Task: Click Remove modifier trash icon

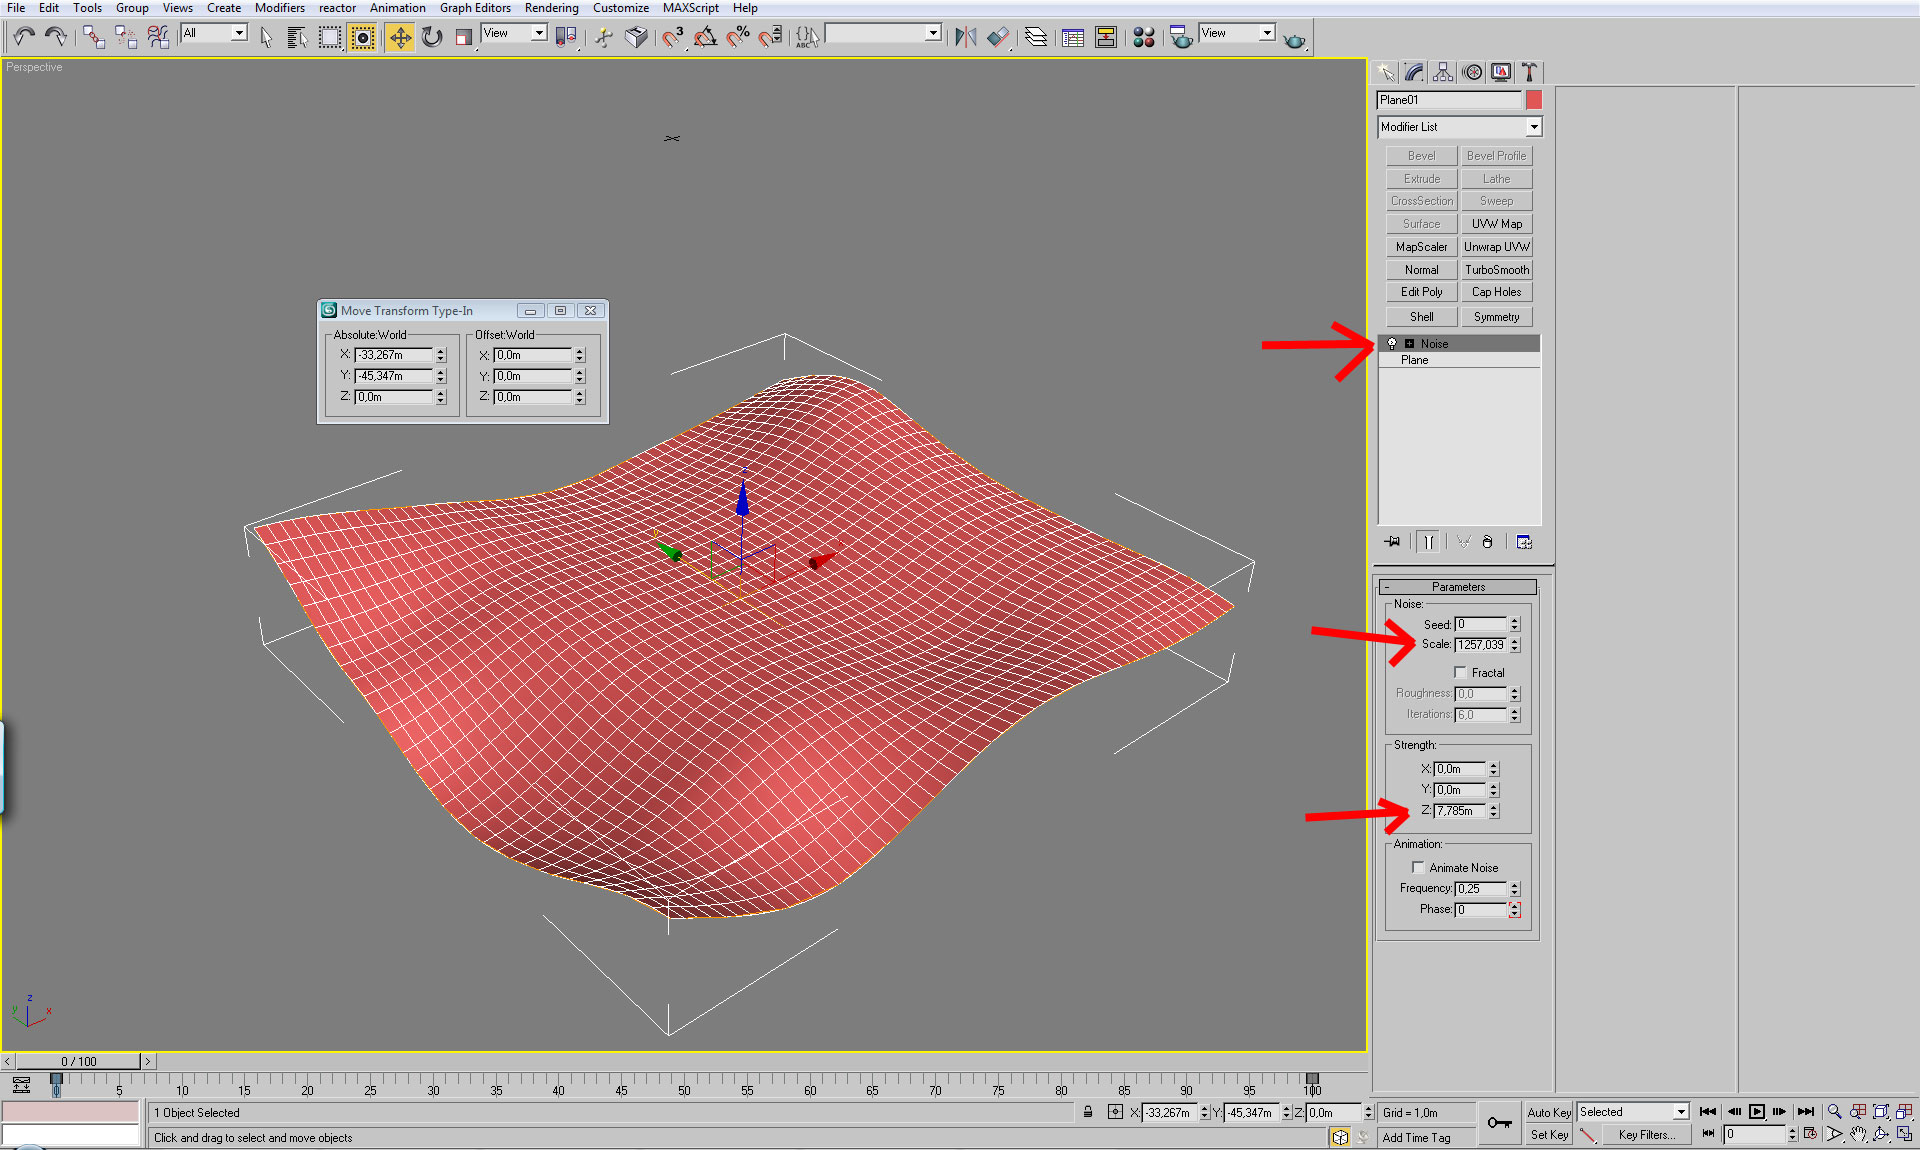Action: pyautogui.click(x=1488, y=542)
